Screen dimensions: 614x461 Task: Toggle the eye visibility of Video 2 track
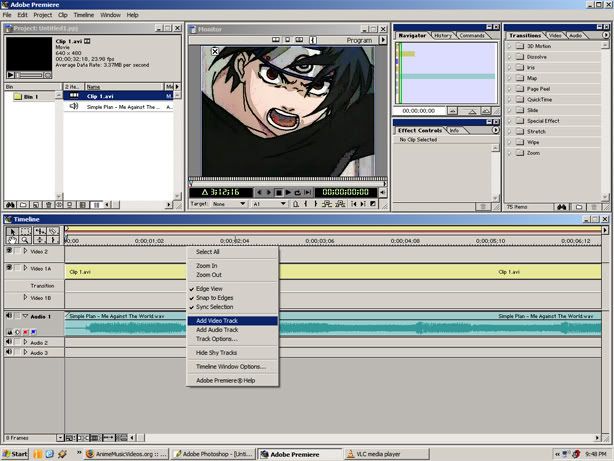pos(9,251)
